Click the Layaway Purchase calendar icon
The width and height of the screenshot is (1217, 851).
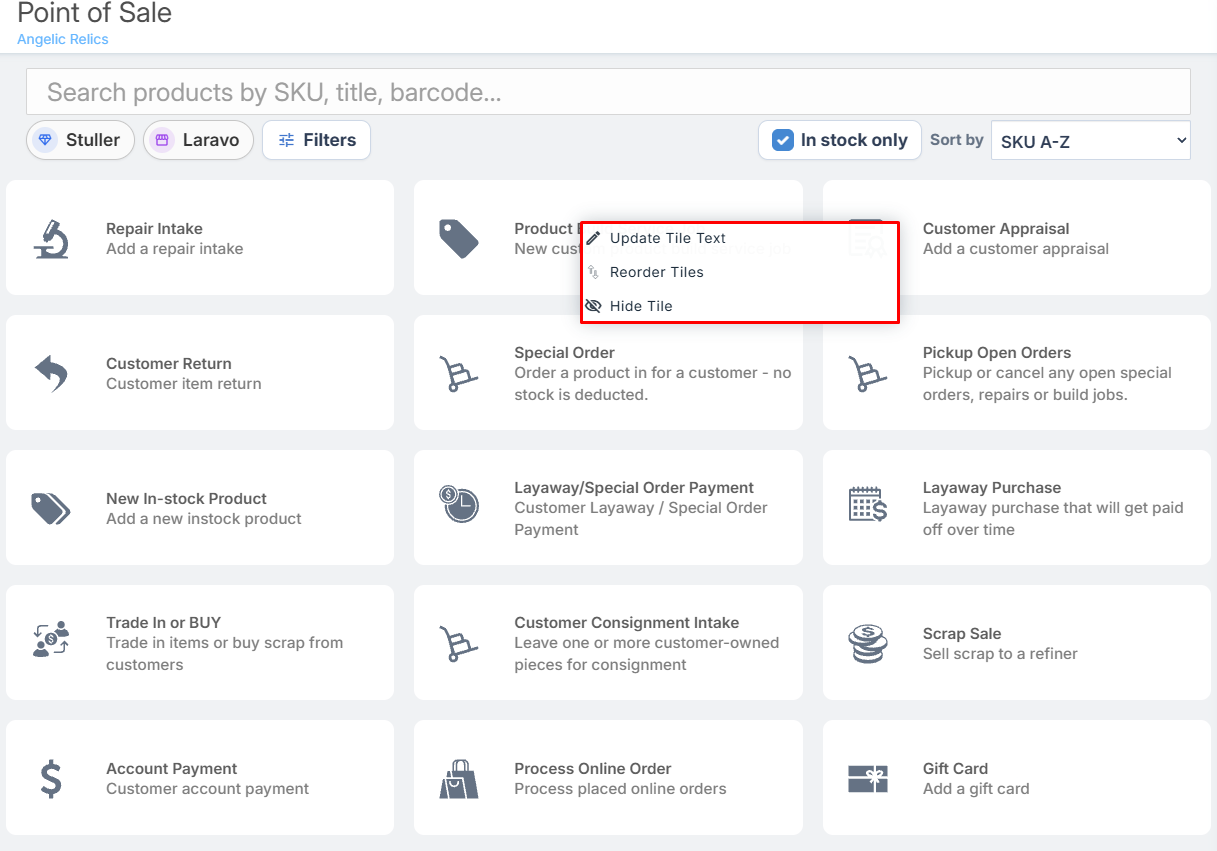pos(867,504)
